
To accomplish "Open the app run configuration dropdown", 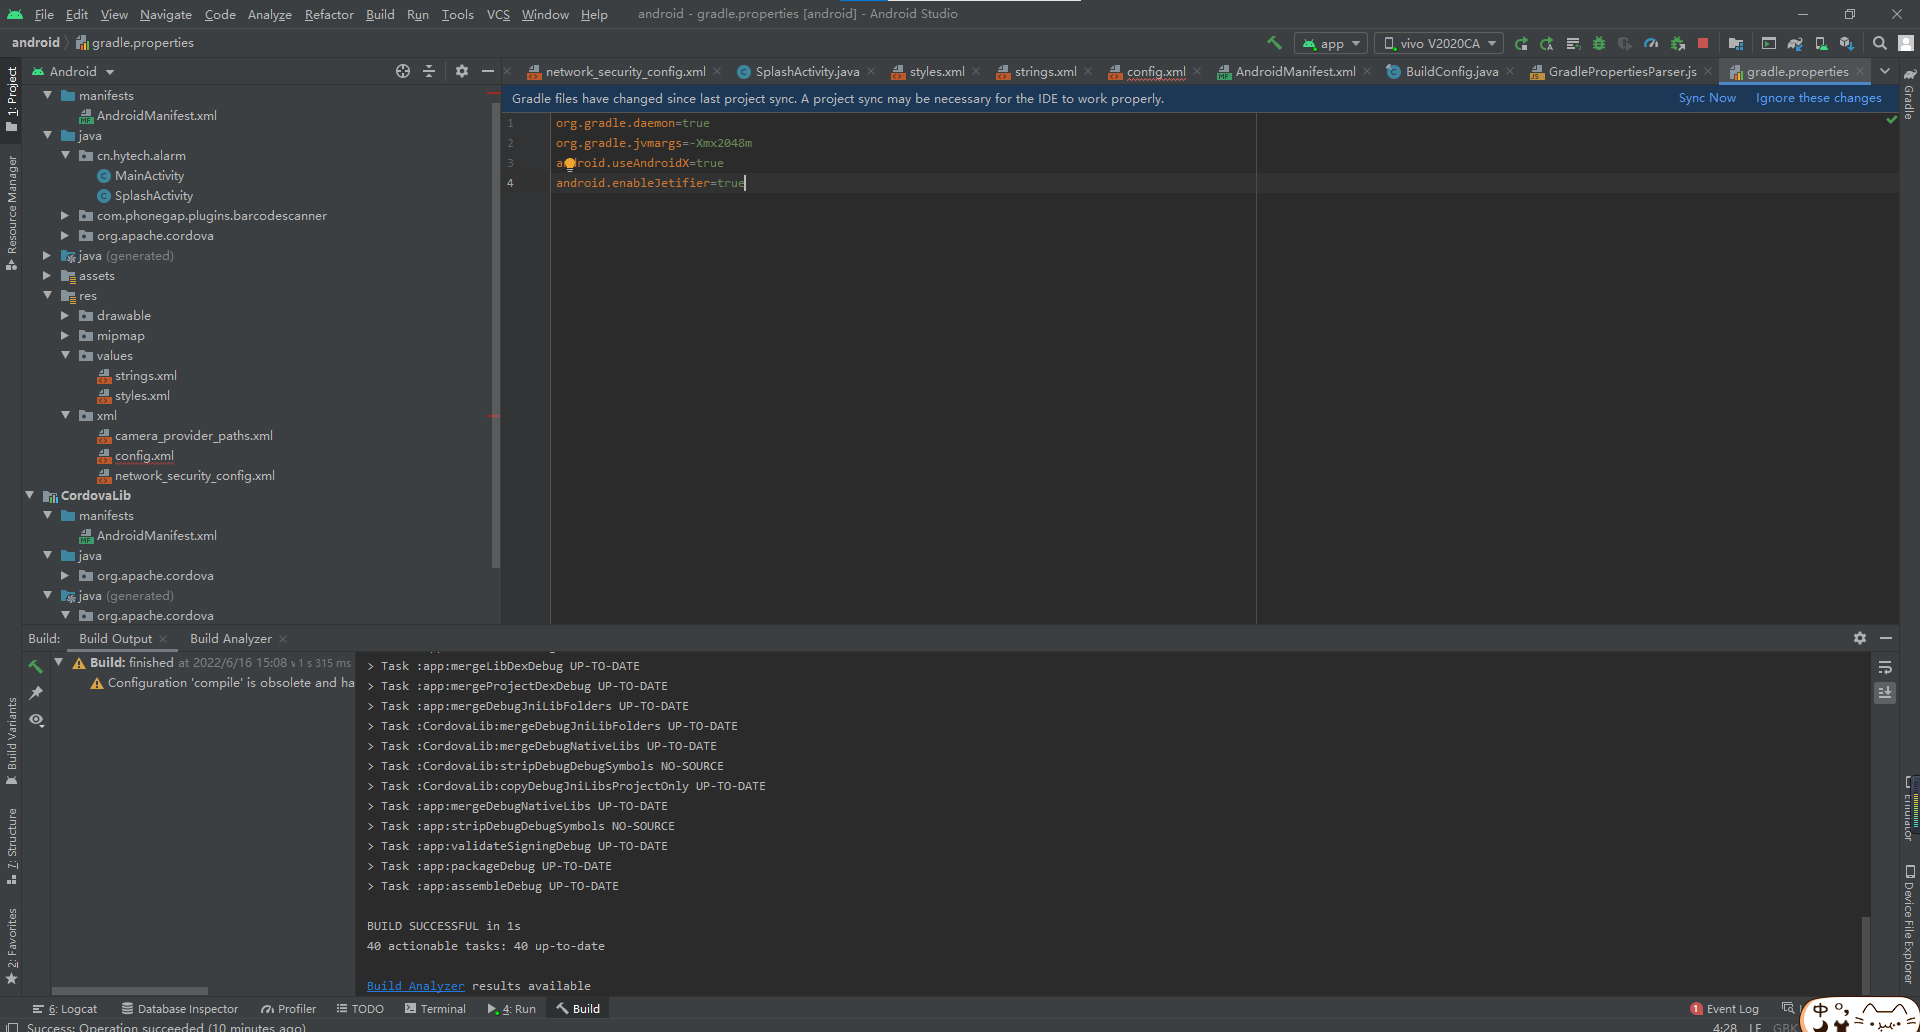I will coord(1331,43).
